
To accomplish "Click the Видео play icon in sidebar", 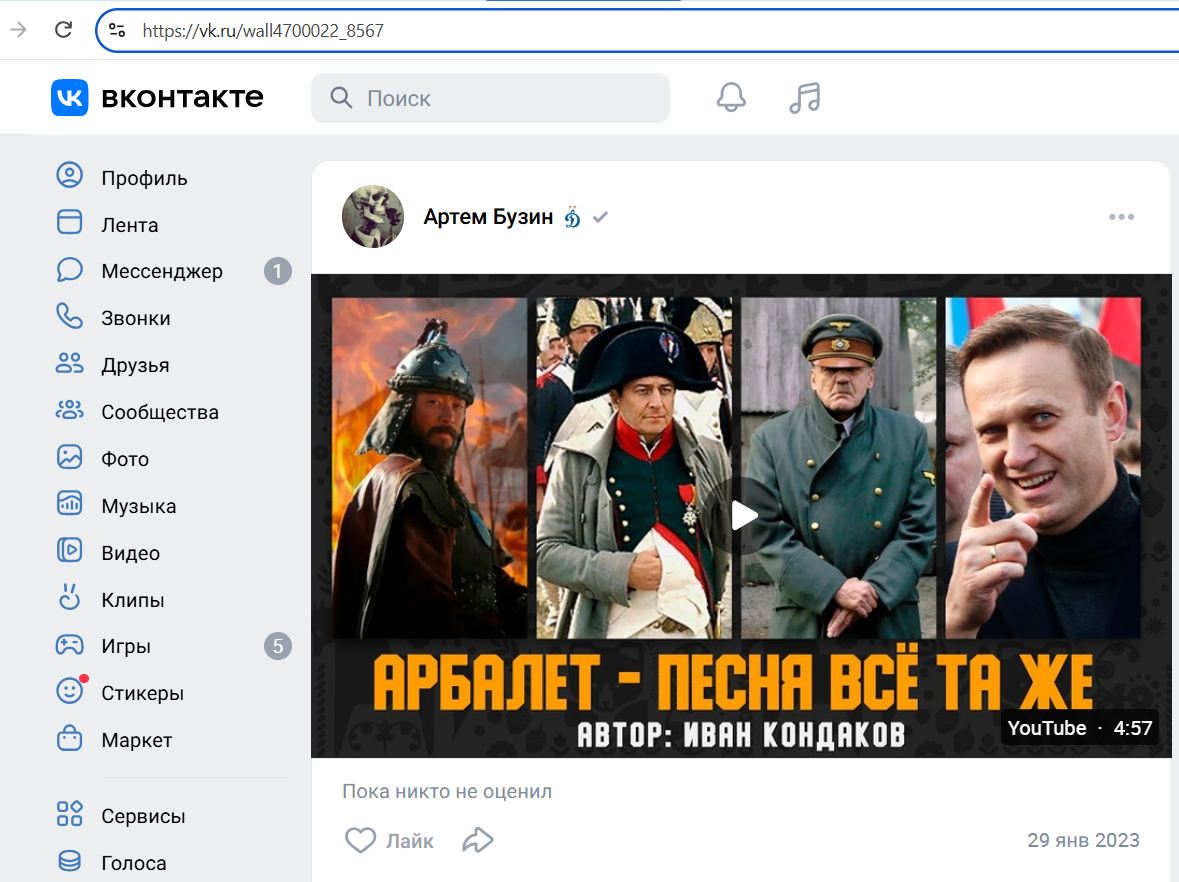I will [69, 550].
